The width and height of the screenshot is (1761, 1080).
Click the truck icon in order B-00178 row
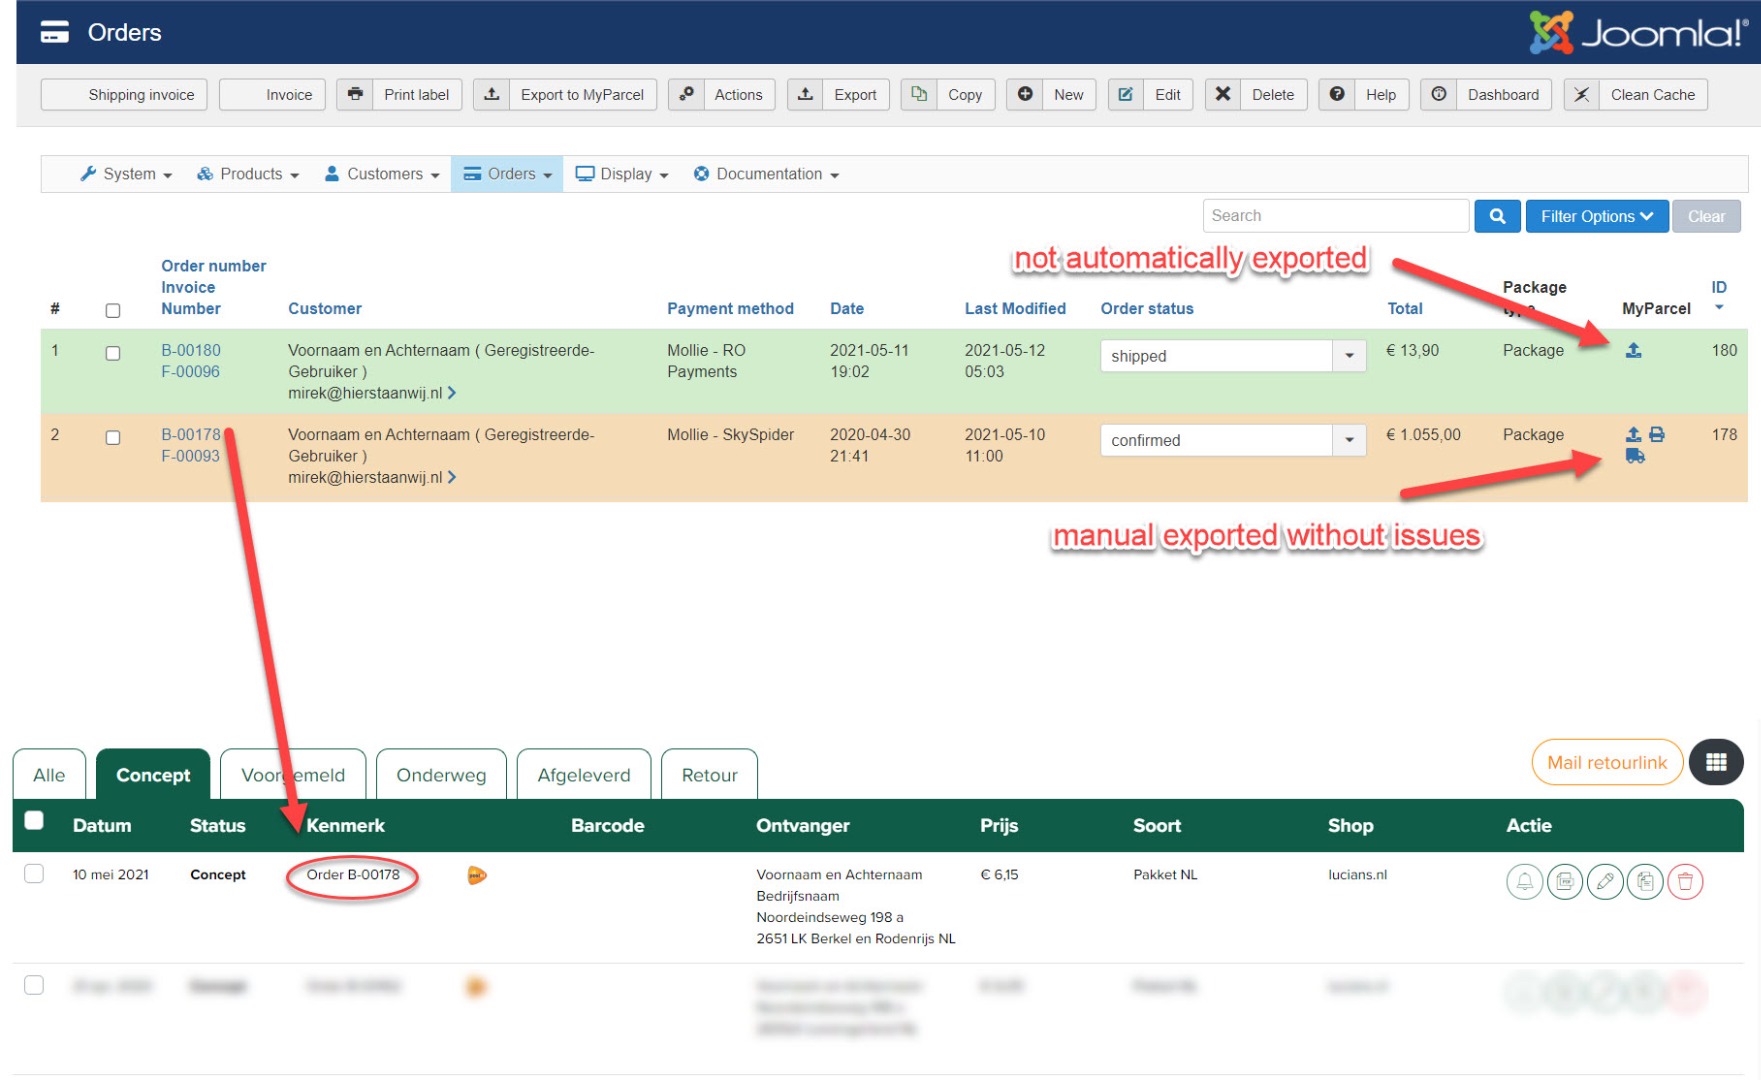[1635, 457]
